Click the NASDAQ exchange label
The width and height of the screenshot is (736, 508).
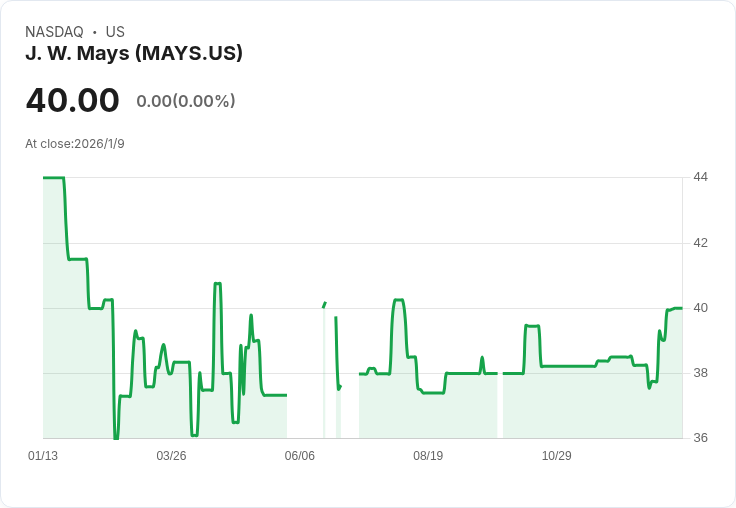(54, 32)
